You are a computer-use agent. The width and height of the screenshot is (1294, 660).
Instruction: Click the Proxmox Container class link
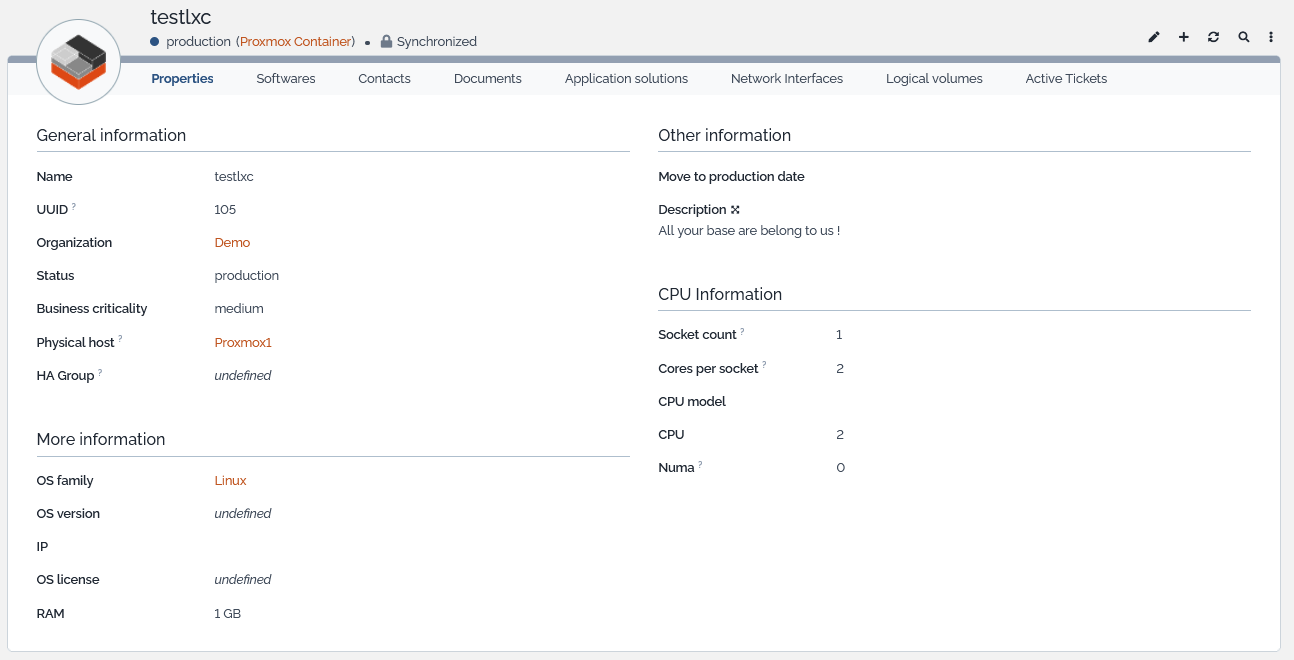(296, 42)
